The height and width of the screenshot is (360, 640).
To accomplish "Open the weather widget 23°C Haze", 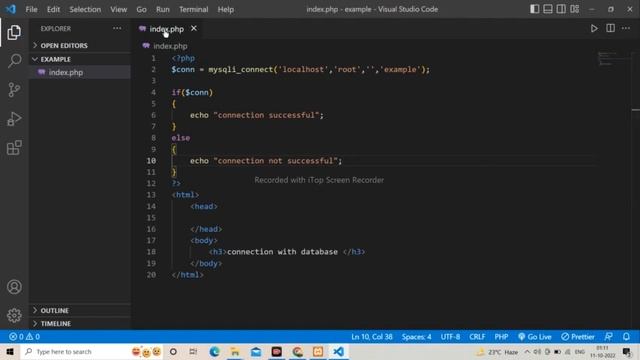I will pyautogui.click(x=497, y=352).
